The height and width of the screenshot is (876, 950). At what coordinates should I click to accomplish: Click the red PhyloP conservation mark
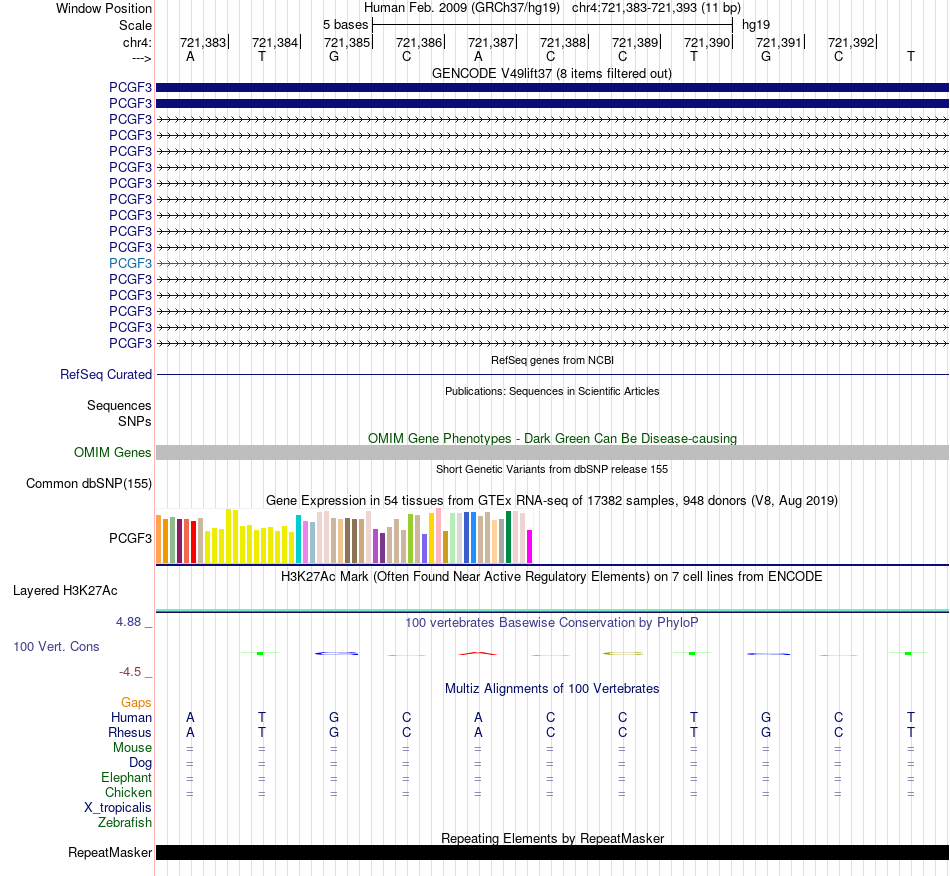(x=478, y=654)
